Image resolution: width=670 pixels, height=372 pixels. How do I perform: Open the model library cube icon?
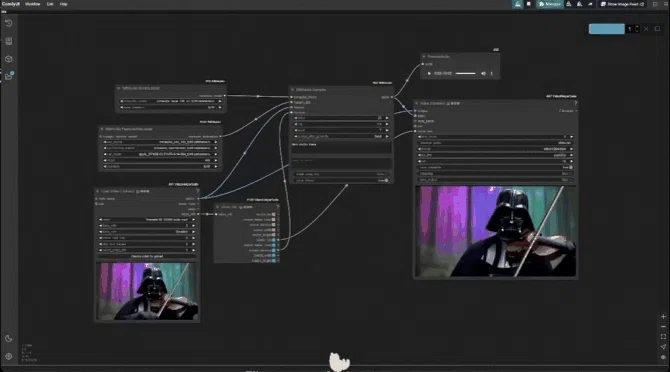9,59
